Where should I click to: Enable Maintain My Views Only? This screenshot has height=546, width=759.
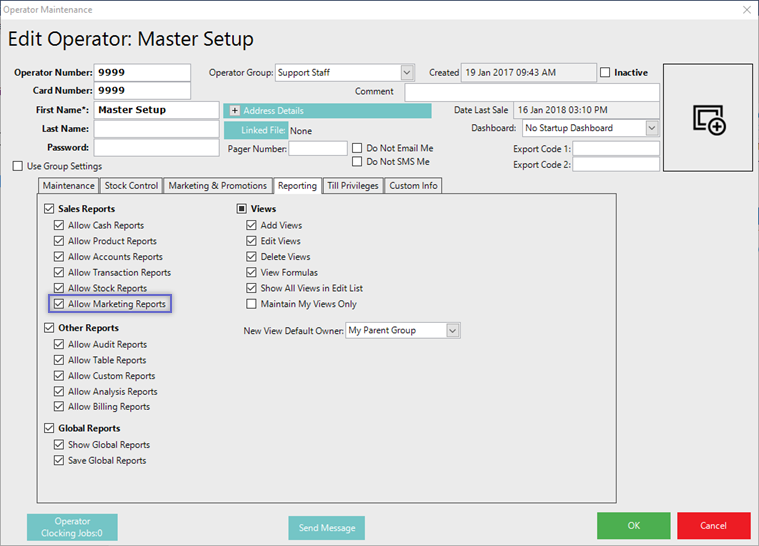click(x=252, y=304)
